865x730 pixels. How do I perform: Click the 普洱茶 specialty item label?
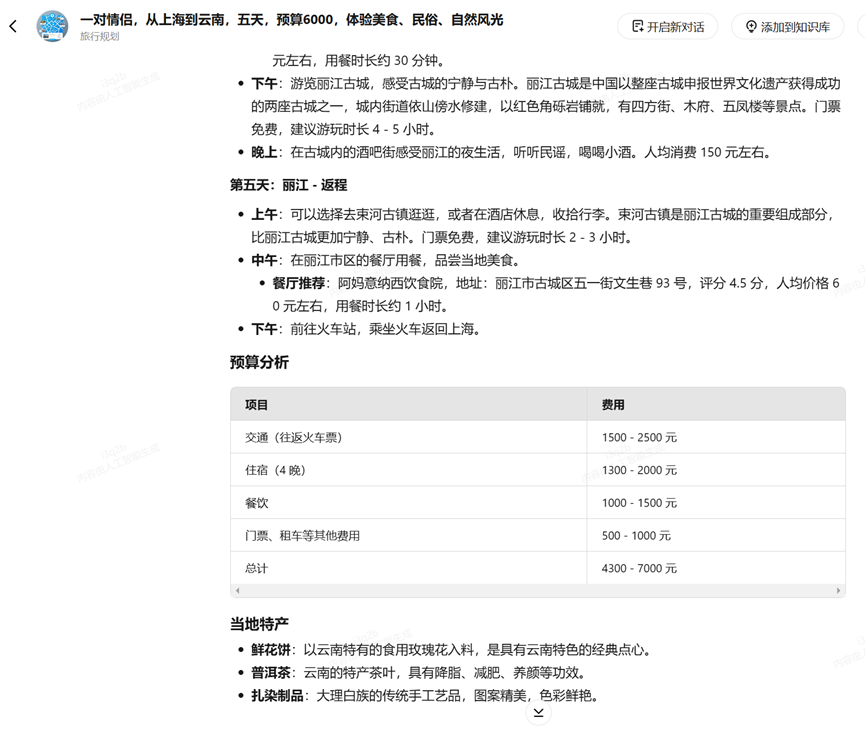(x=271, y=673)
